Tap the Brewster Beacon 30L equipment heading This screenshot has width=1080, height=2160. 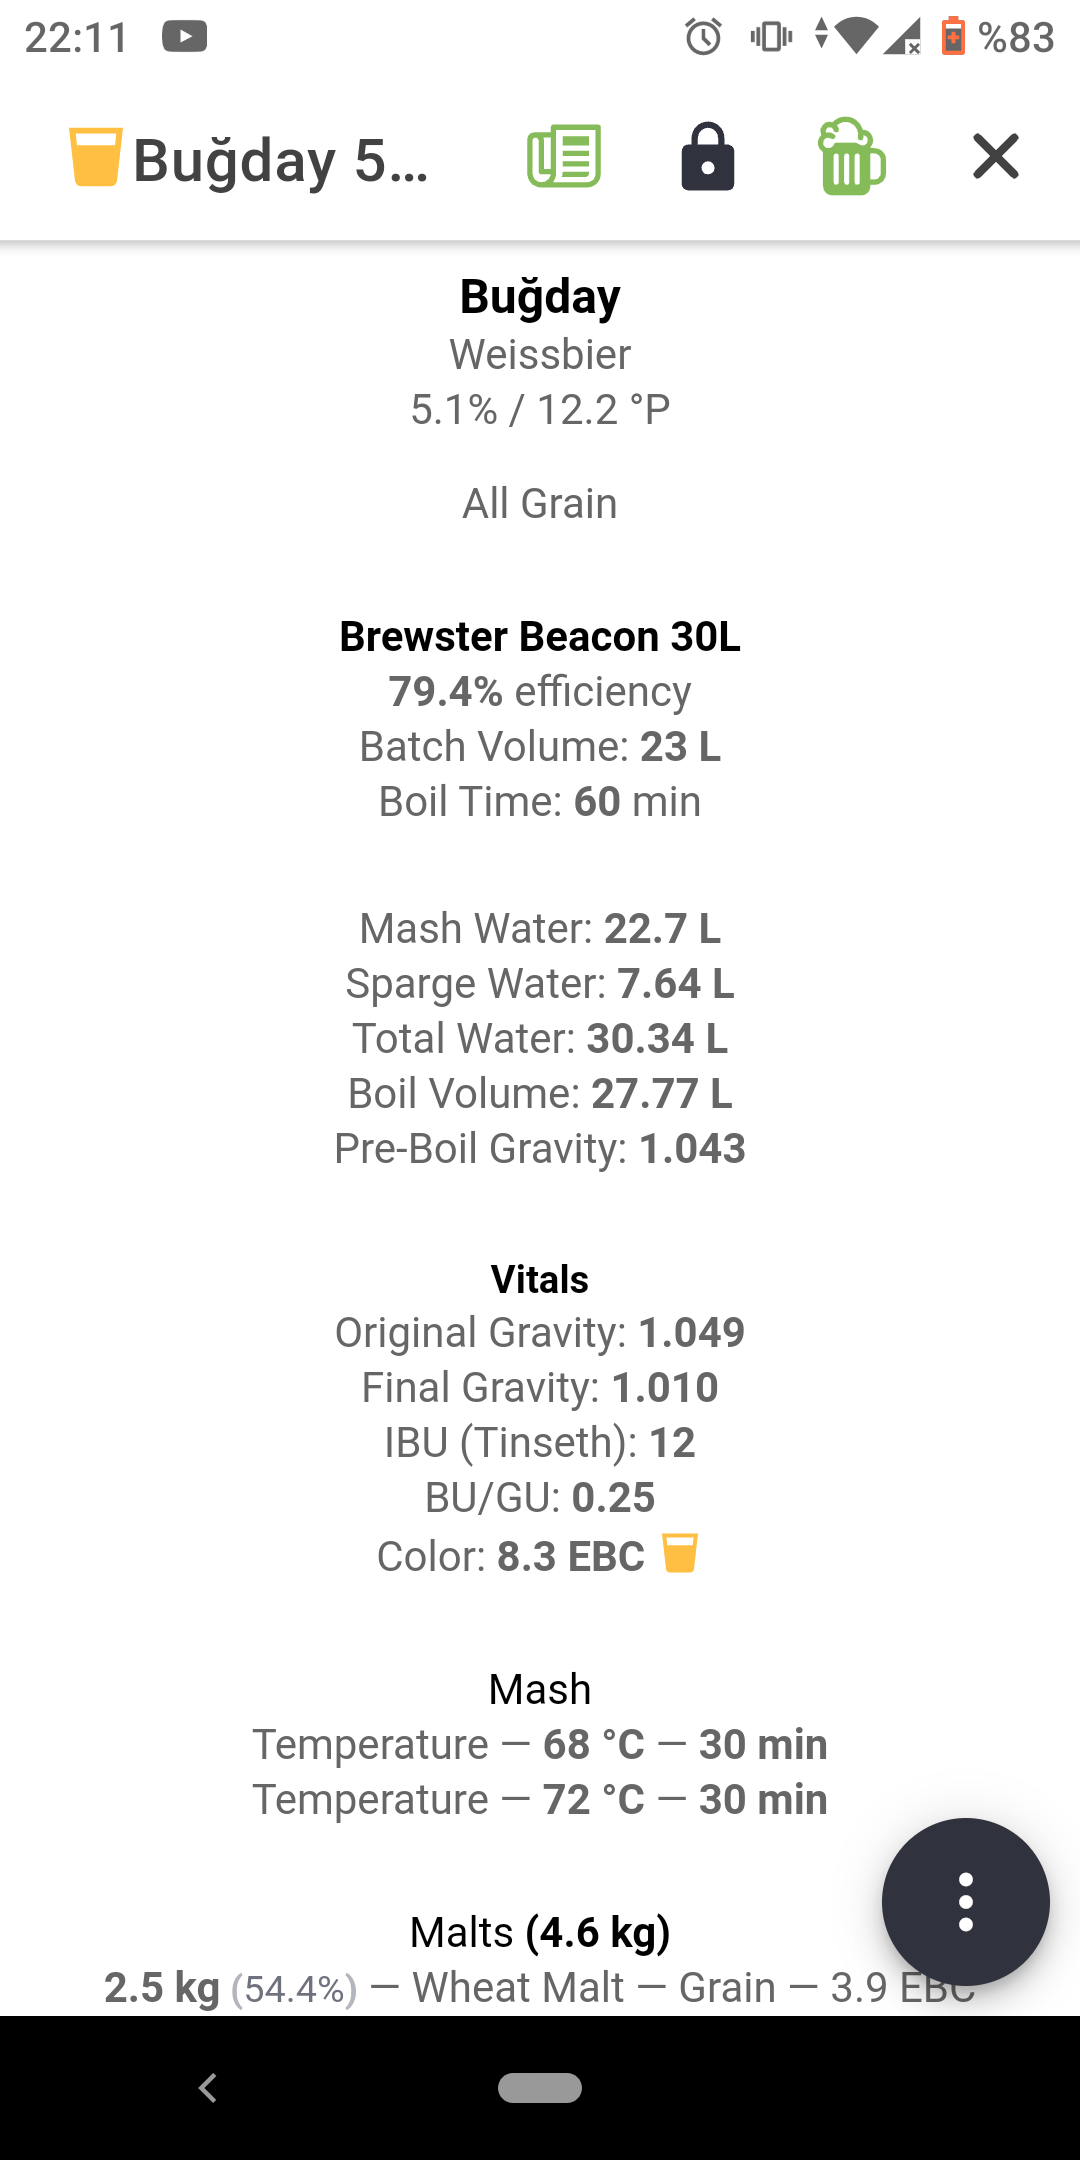[x=540, y=637]
